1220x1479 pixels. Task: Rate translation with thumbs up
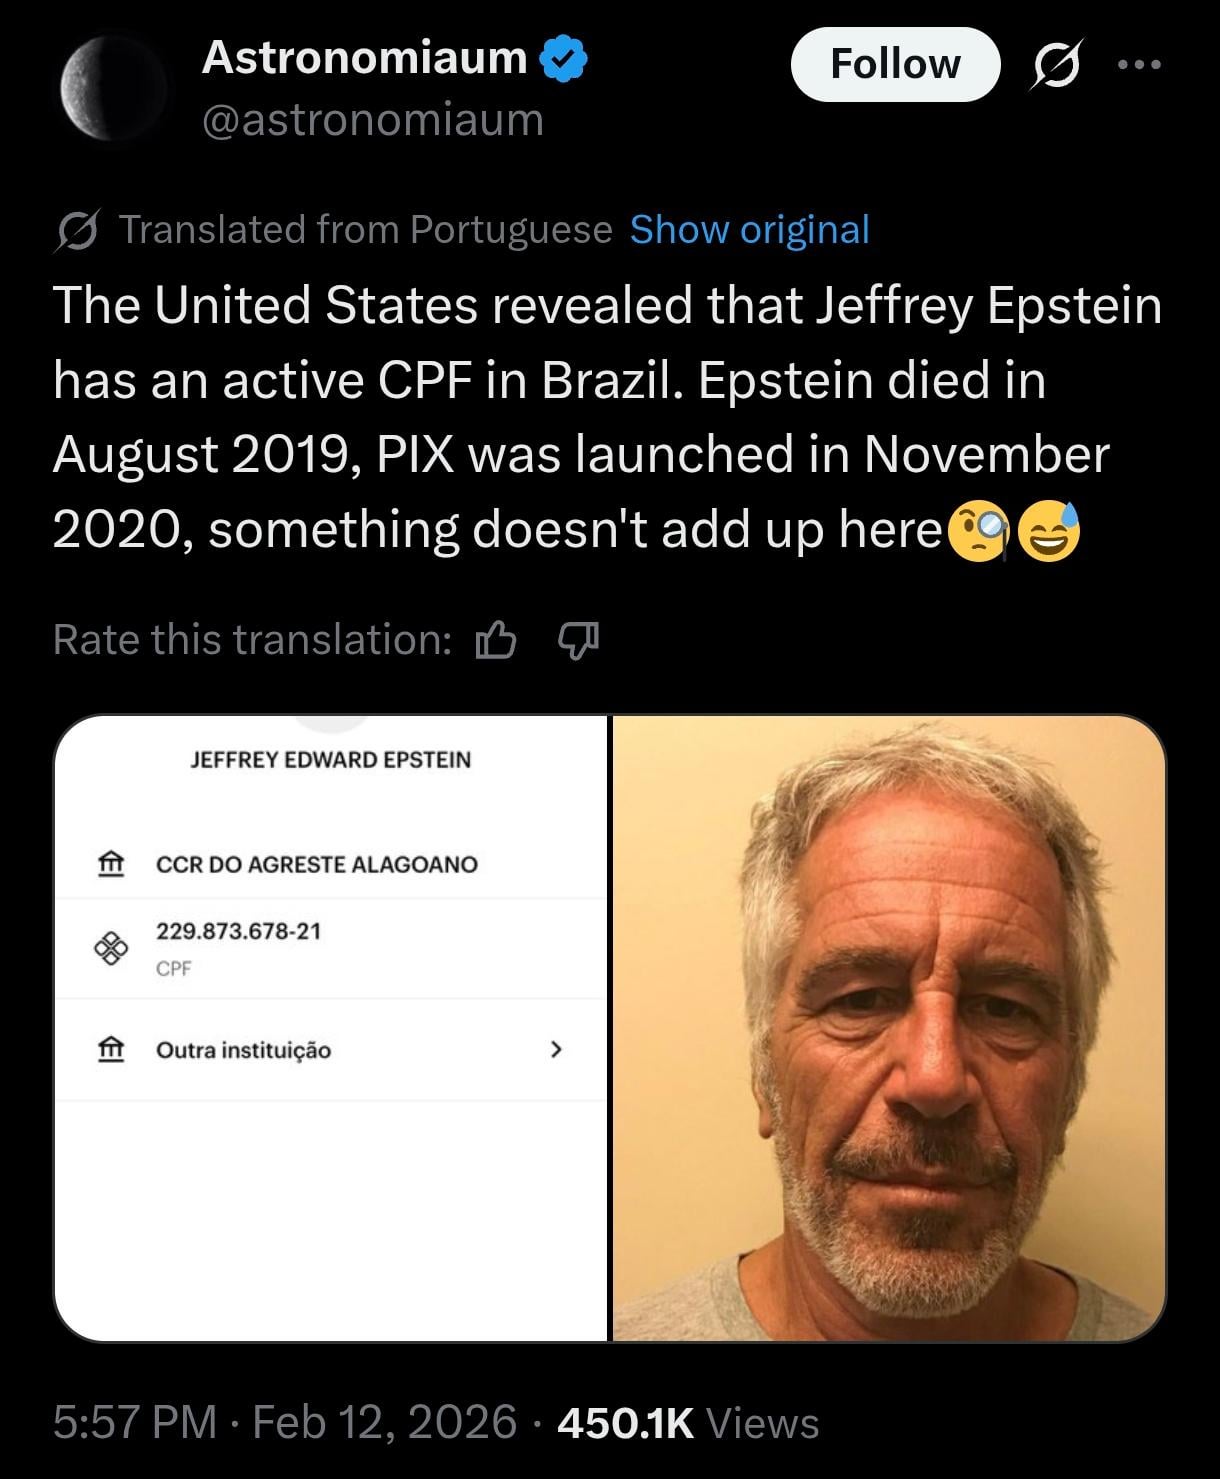tap(496, 640)
